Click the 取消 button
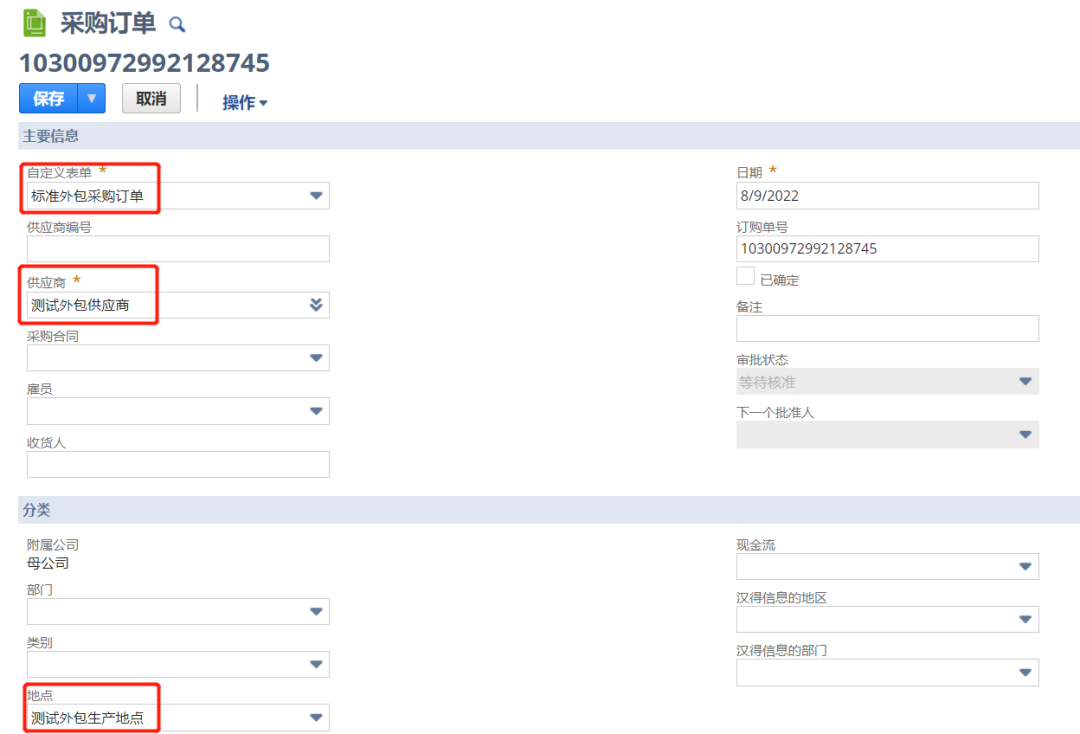The height and width of the screenshot is (734, 1080). (152, 98)
